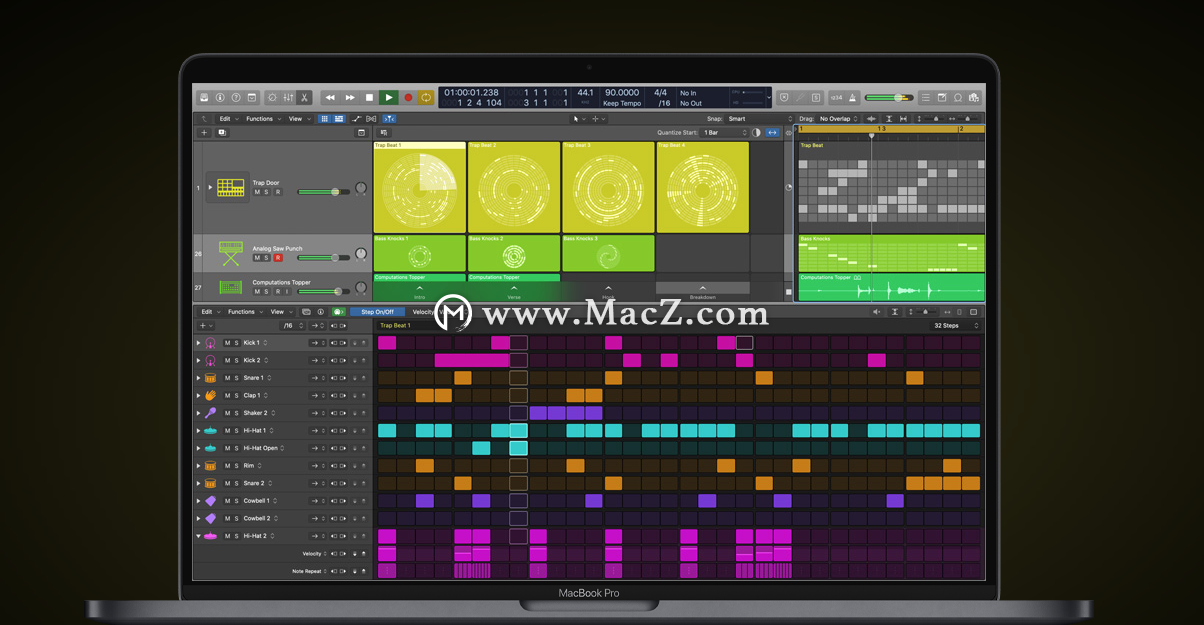This screenshot has height=625, width=1204.
Task: Open the Quantize Start dropdown set to 1 Bar
Action: tap(725, 132)
